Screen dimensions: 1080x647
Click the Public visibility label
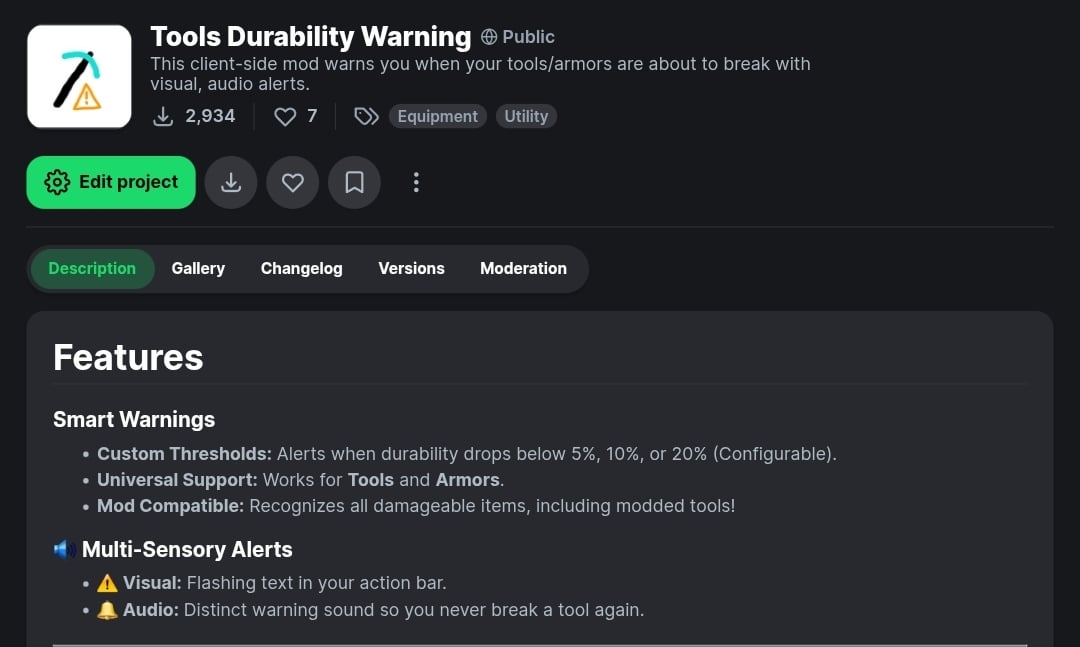click(x=528, y=37)
